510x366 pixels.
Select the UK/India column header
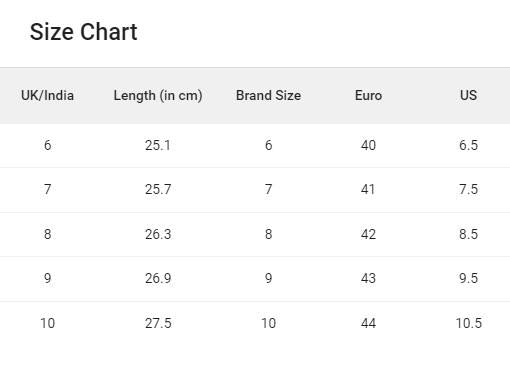coord(47,95)
